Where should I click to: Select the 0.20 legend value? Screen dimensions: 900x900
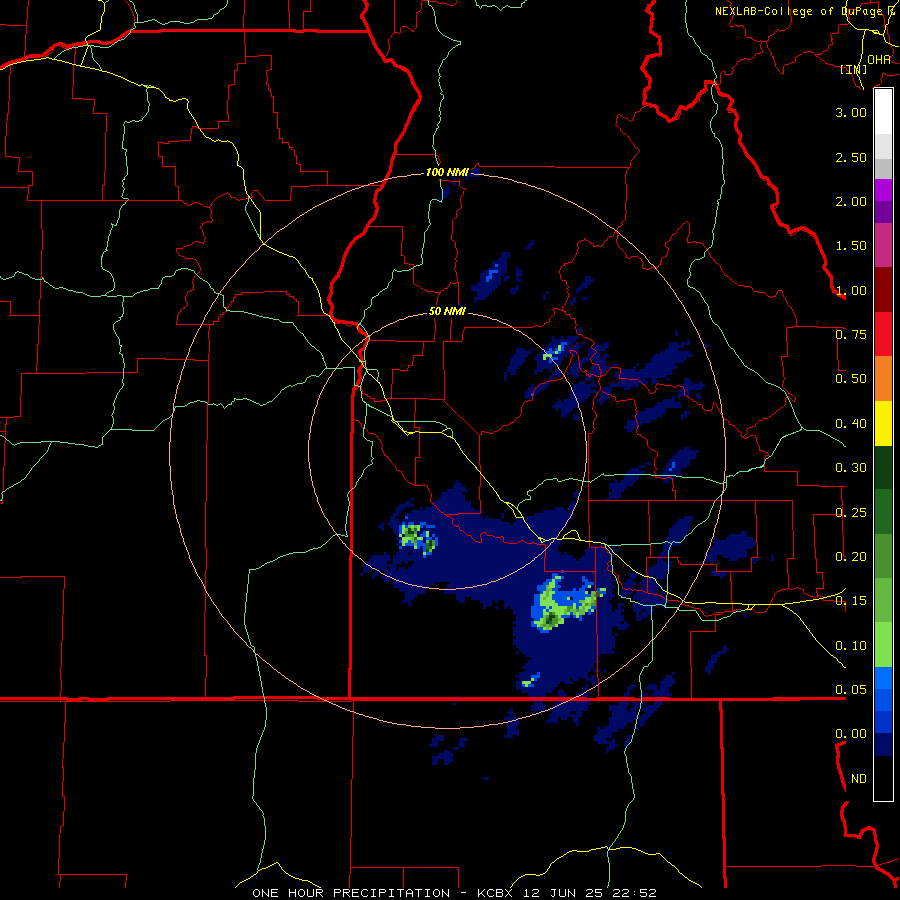(851, 557)
